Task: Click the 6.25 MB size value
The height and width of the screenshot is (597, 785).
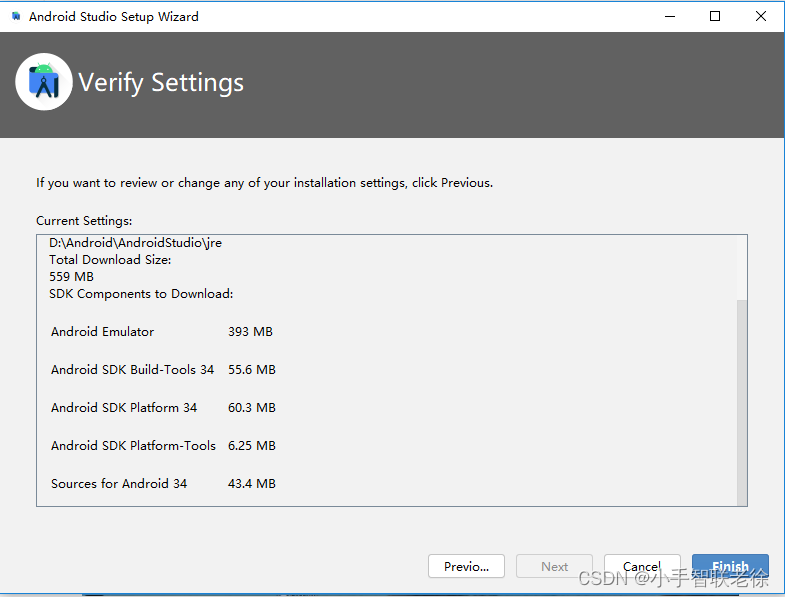Action: (252, 446)
